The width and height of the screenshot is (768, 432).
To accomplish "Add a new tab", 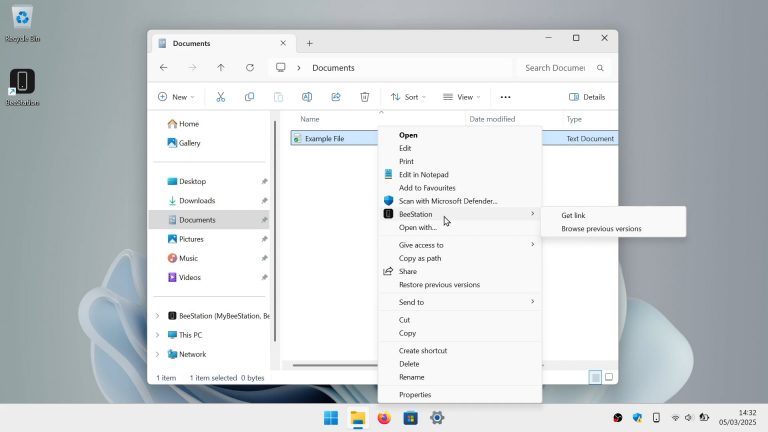I will click(x=310, y=43).
